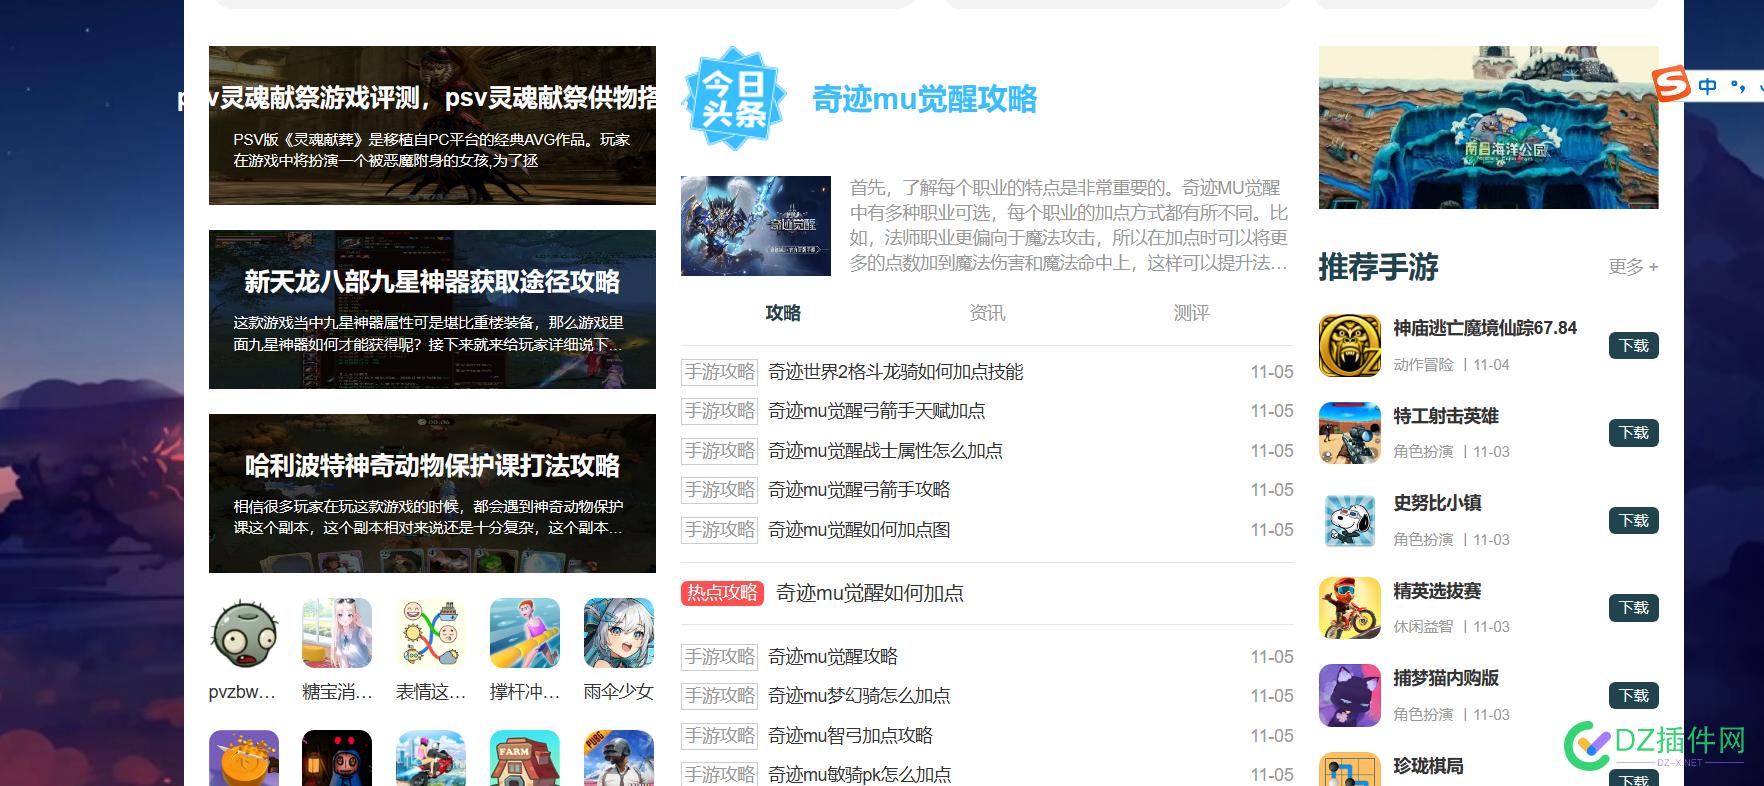1764x786 pixels.
Task: Click the 神庙逃亡魔境仙踪 app icon
Action: tap(1350, 346)
